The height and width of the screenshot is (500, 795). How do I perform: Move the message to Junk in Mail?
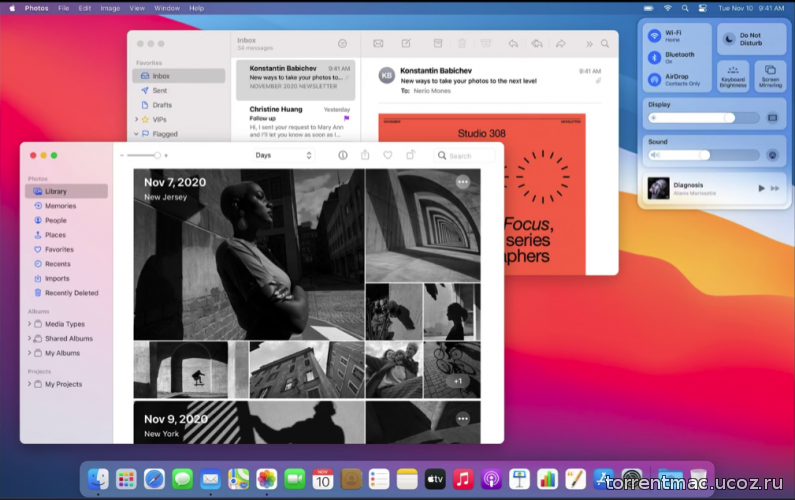tap(486, 44)
